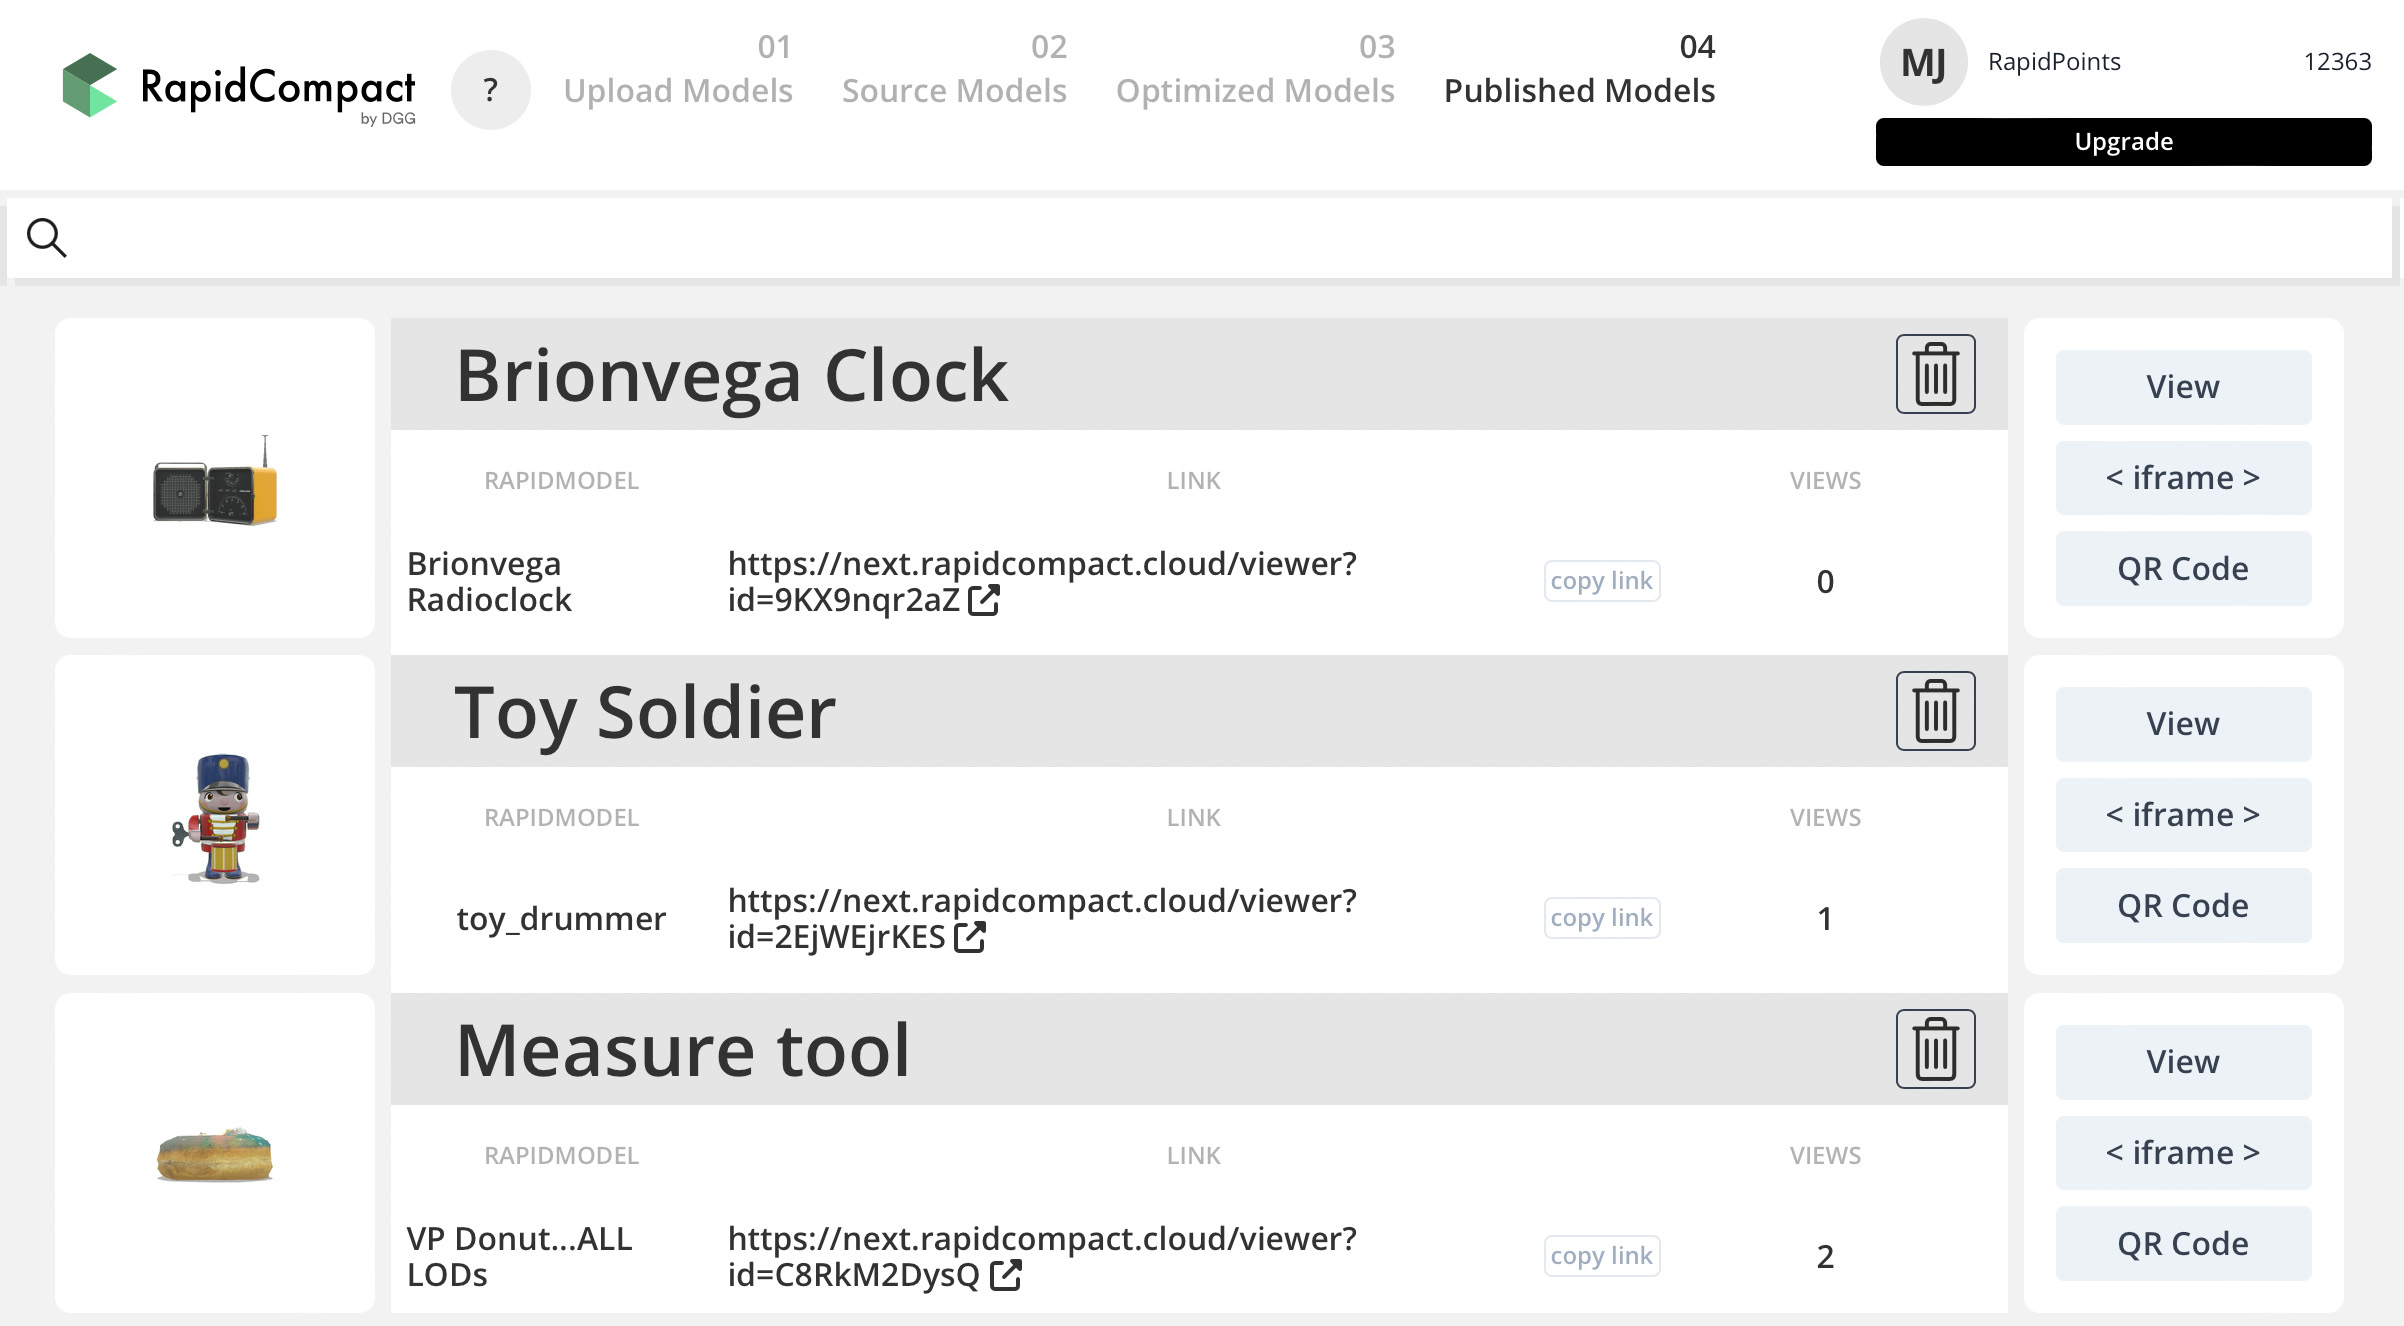Delete the Brionvega Clock published model
The width and height of the screenshot is (2404, 1326).
tap(1935, 374)
